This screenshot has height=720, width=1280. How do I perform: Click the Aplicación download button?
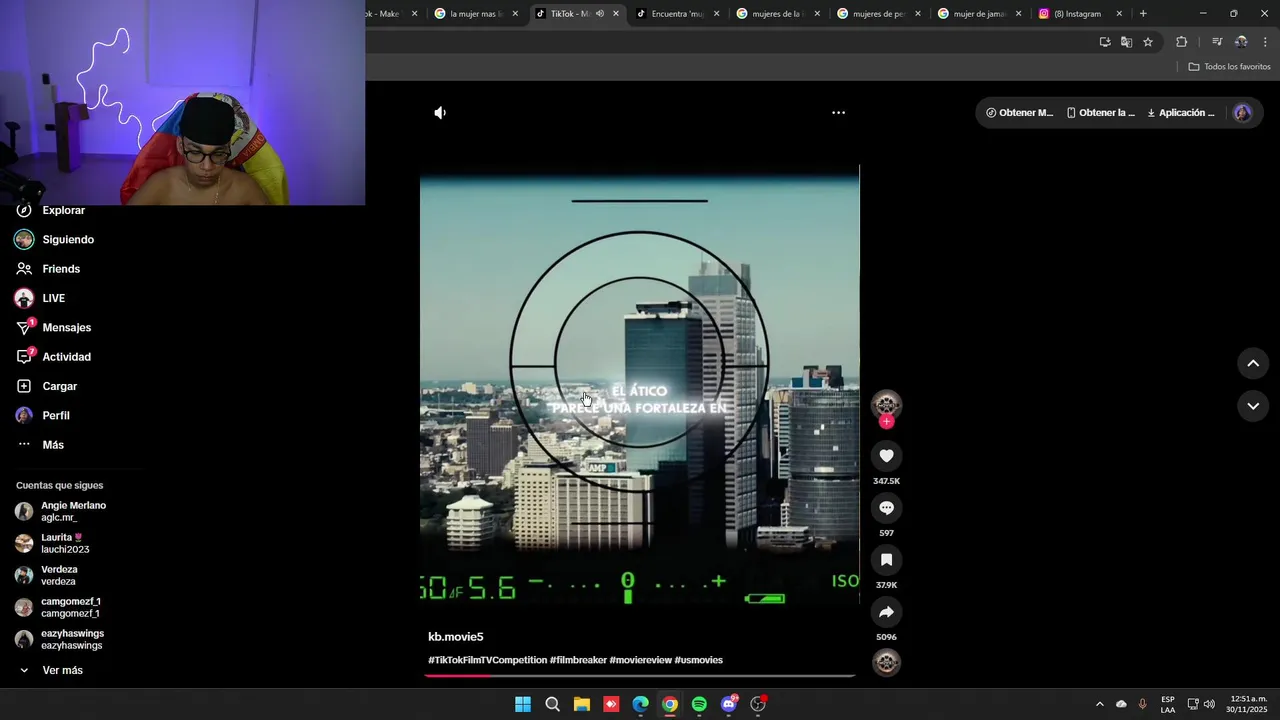click(x=1181, y=113)
